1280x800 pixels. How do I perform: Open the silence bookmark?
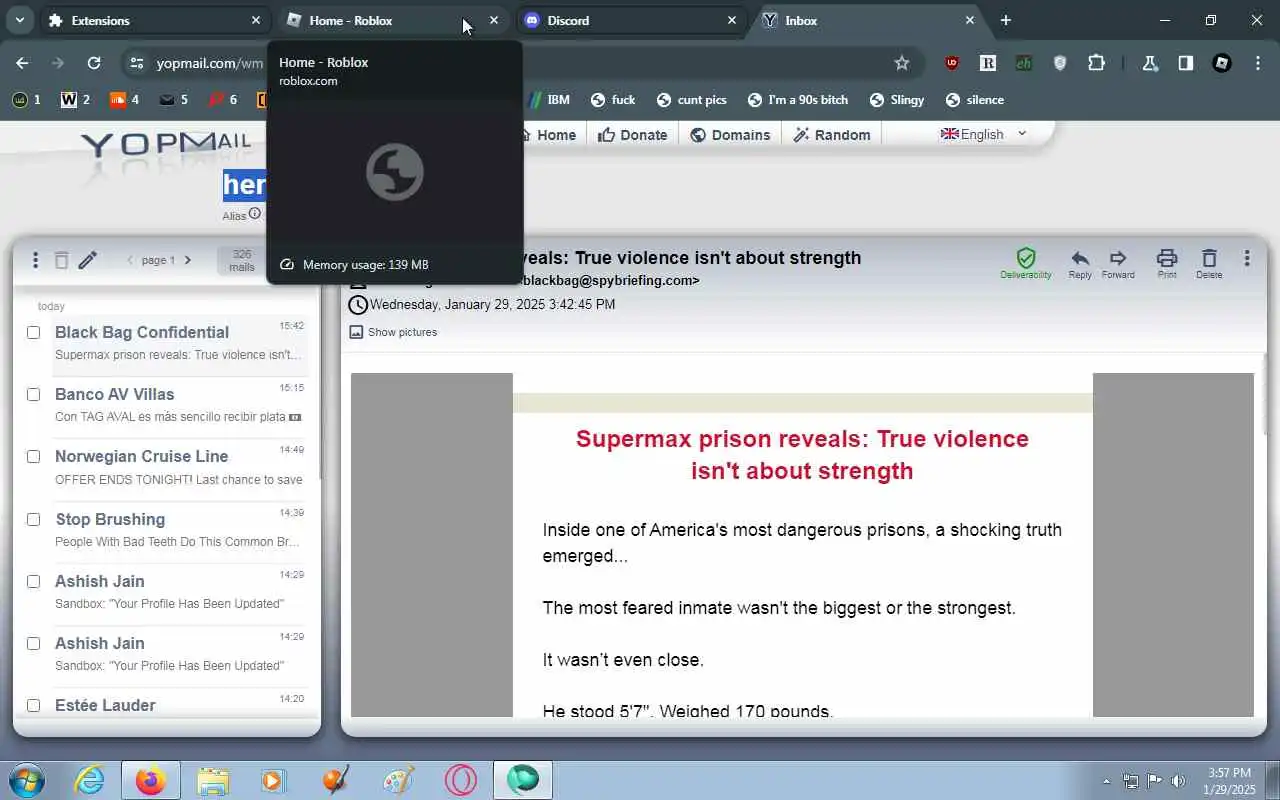point(975,100)
